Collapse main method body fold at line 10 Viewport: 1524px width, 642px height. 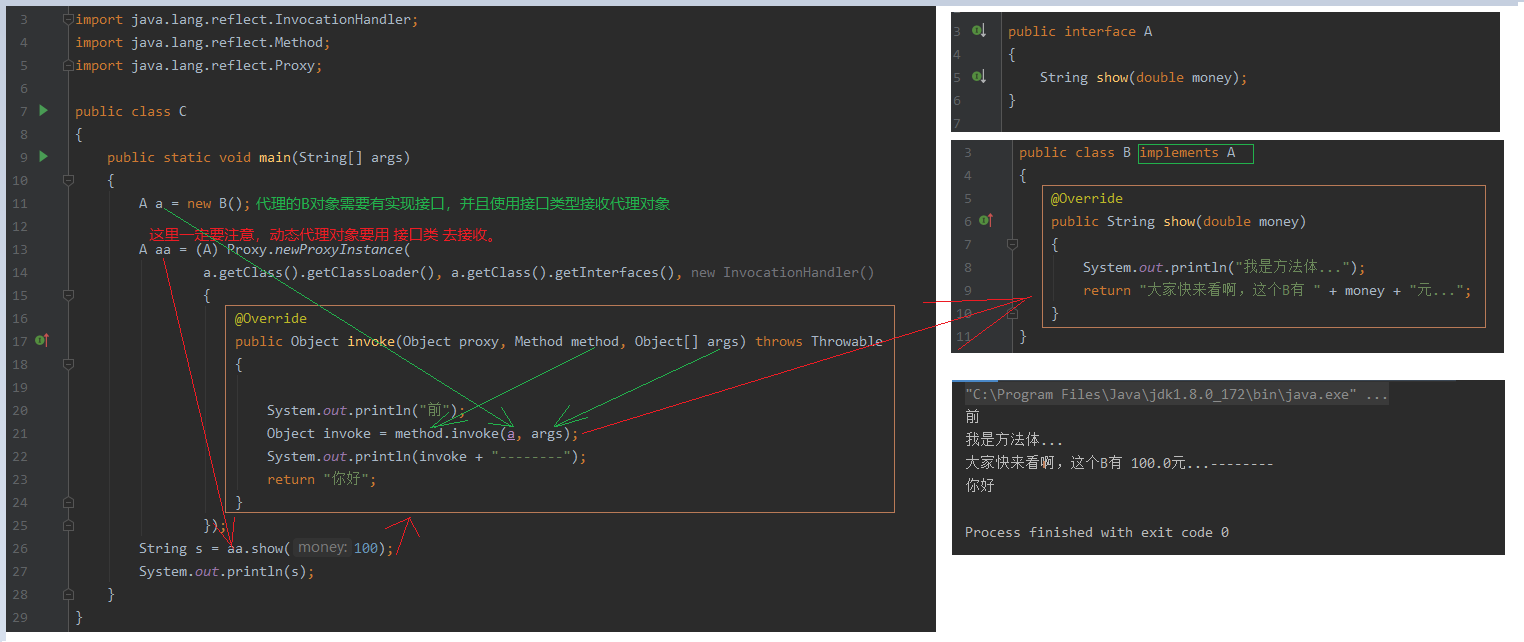click(x=67, y=180)
